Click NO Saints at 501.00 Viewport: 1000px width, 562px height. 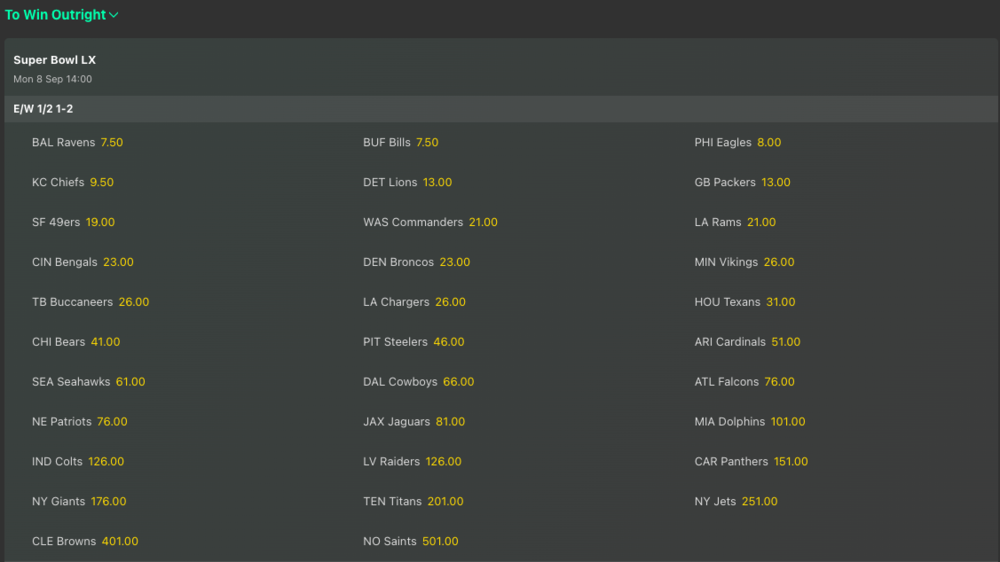[x=410, y=541]
